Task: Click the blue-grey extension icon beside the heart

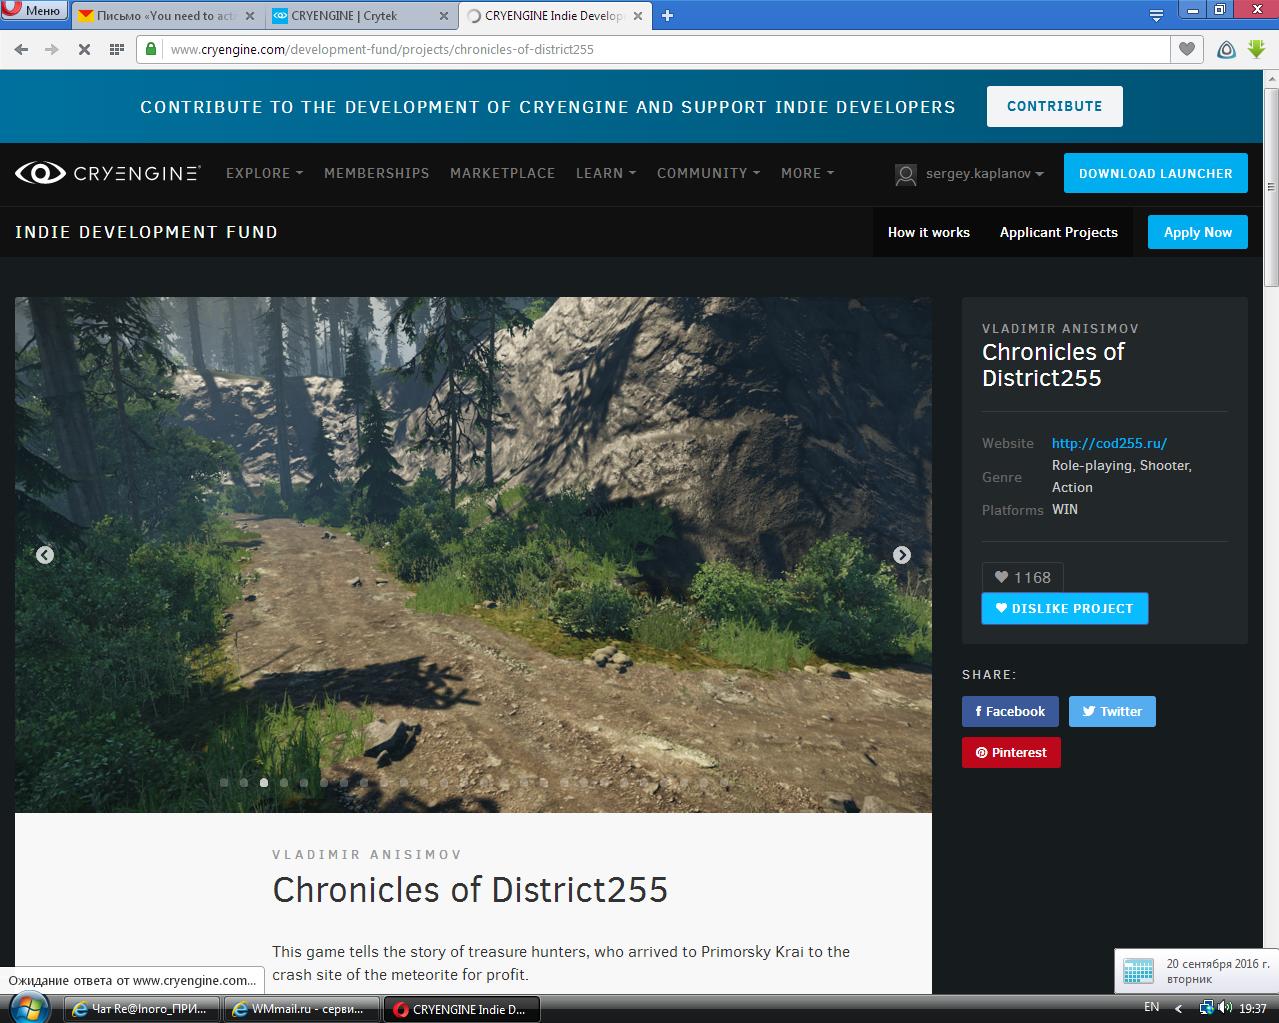Action: [1226, 49]
